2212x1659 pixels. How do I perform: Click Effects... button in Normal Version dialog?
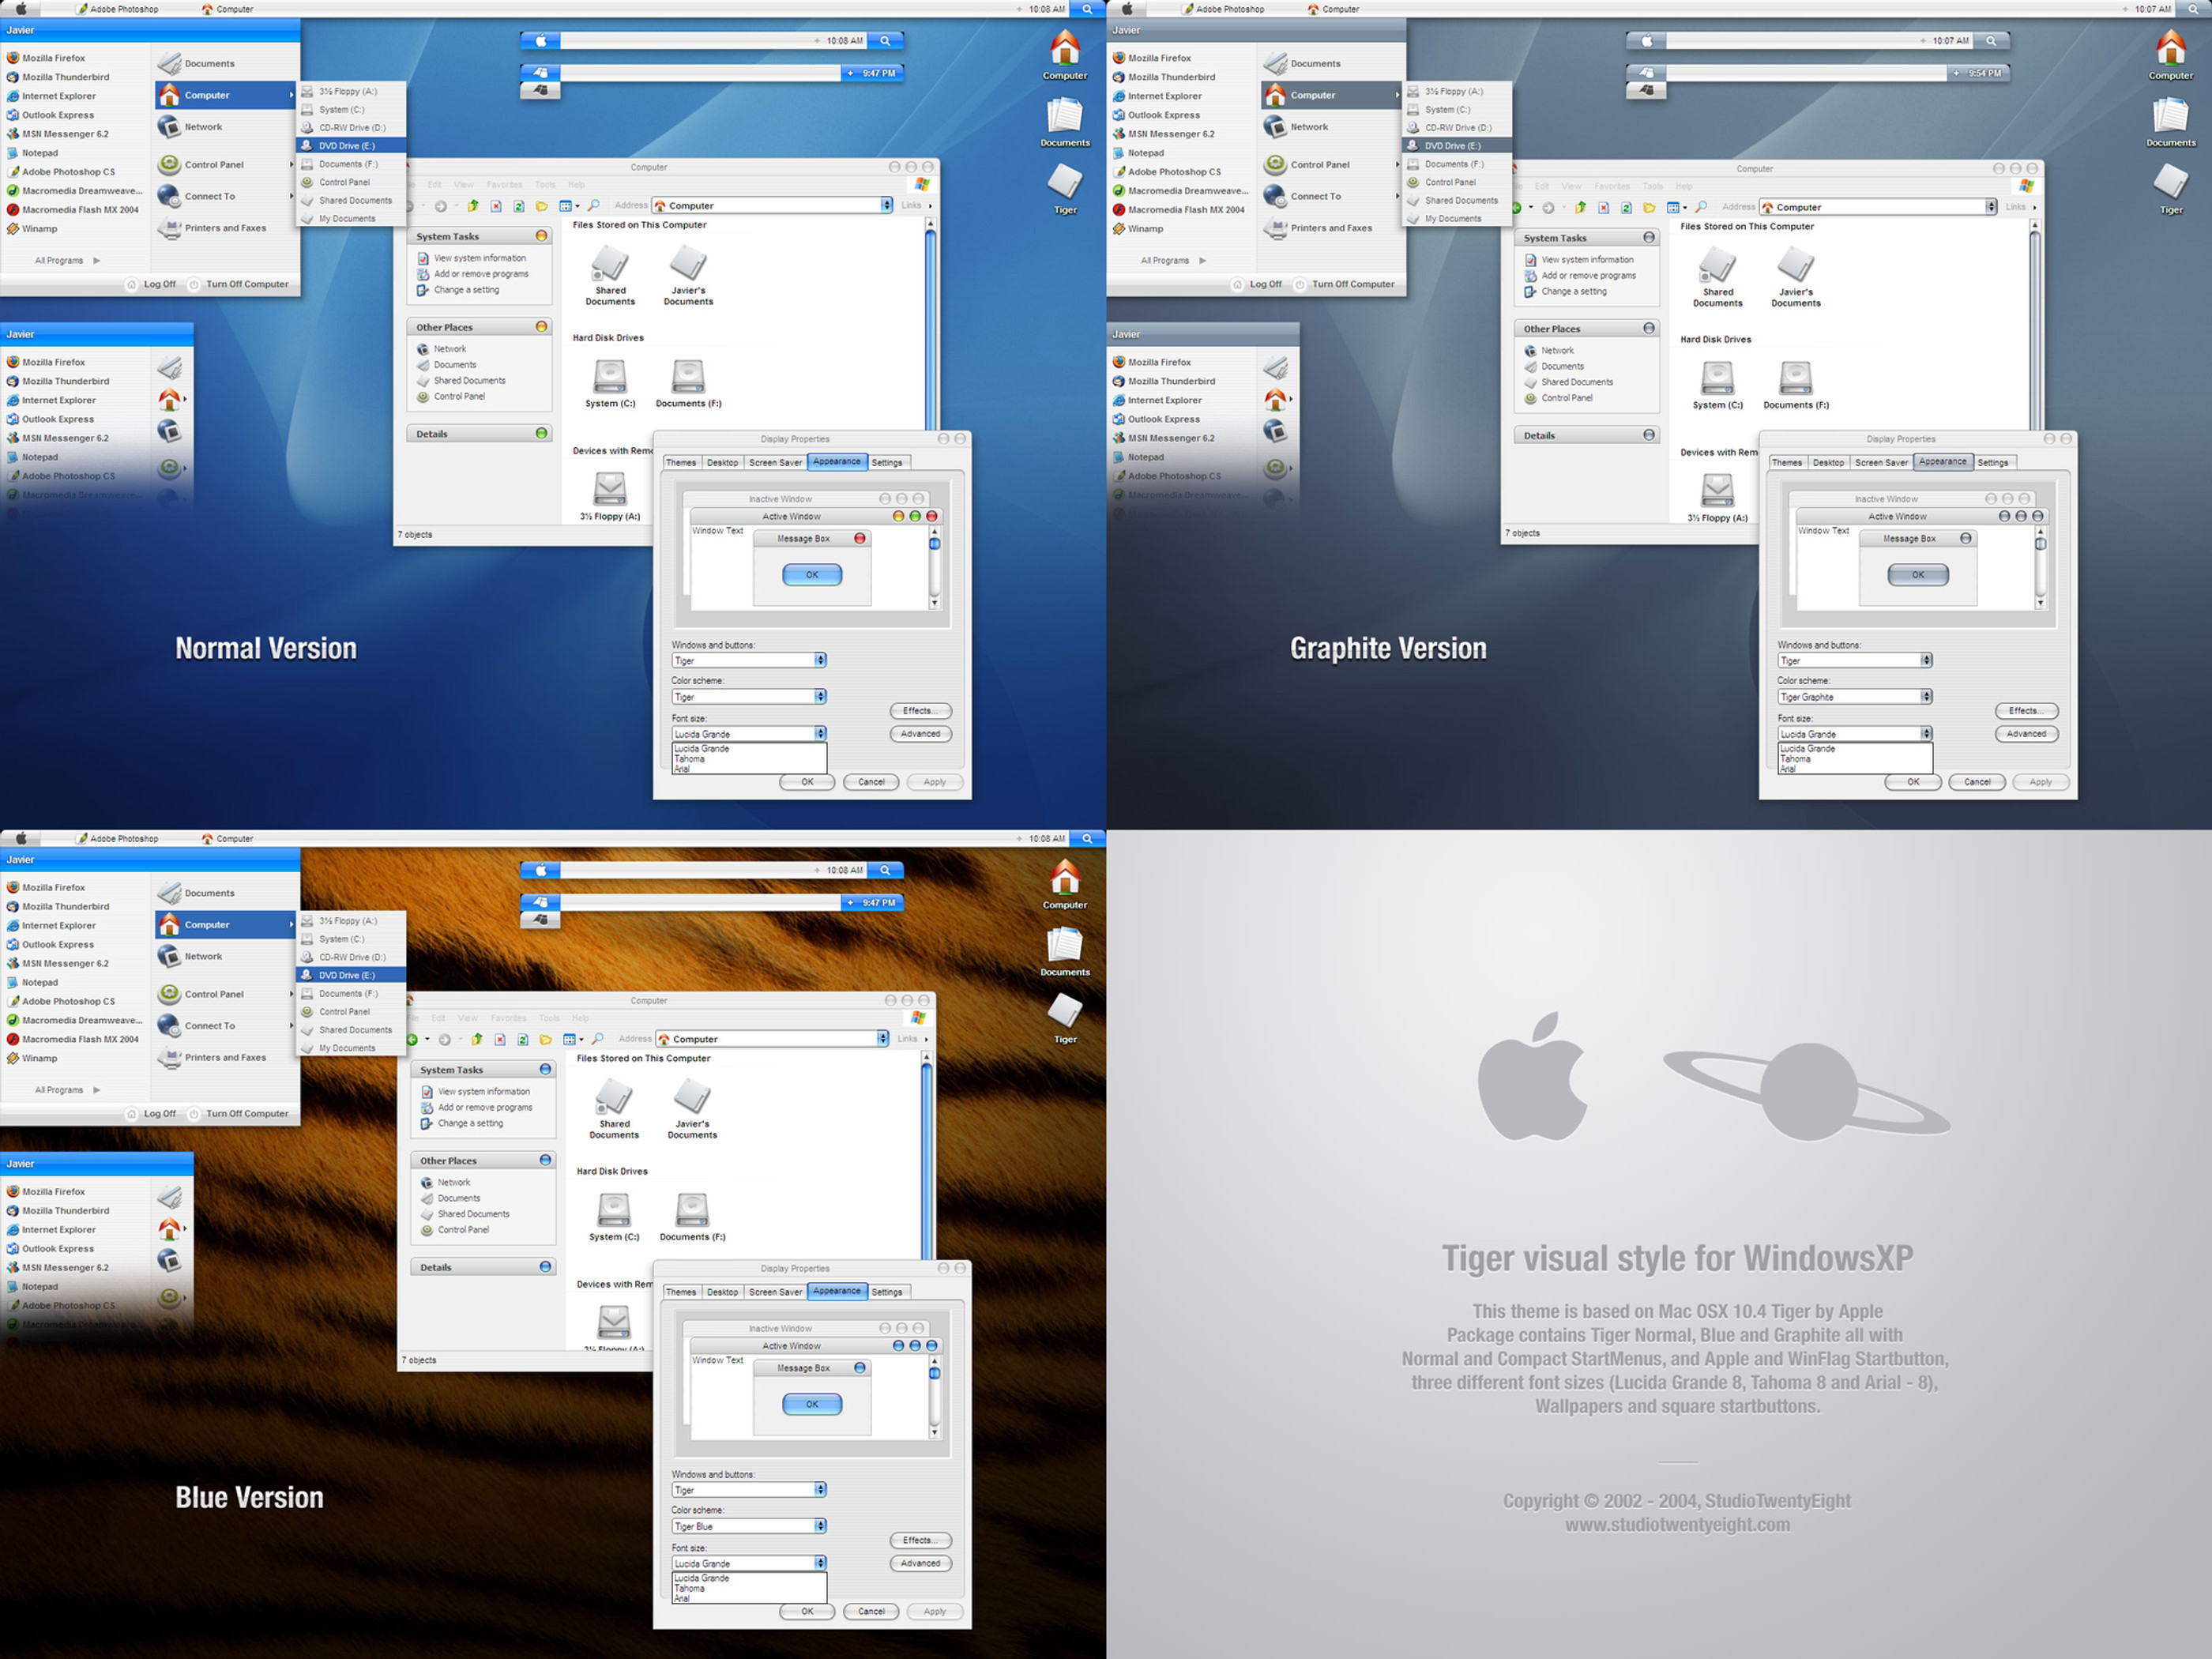[920, 711]
